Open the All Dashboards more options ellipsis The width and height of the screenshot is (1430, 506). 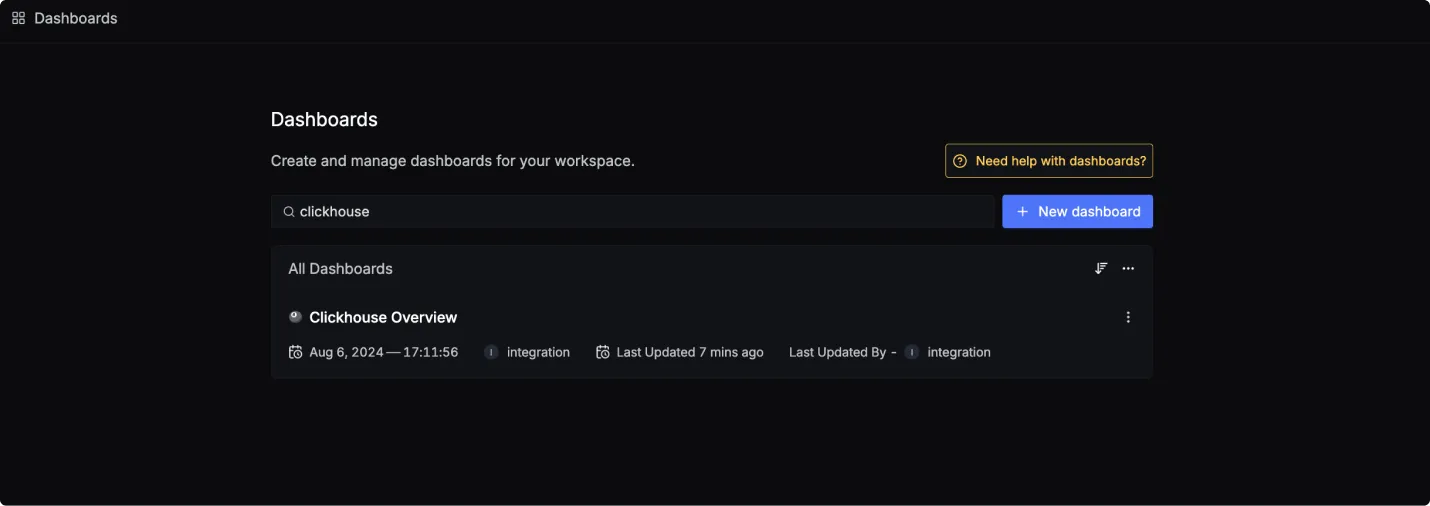(1128, 268)
